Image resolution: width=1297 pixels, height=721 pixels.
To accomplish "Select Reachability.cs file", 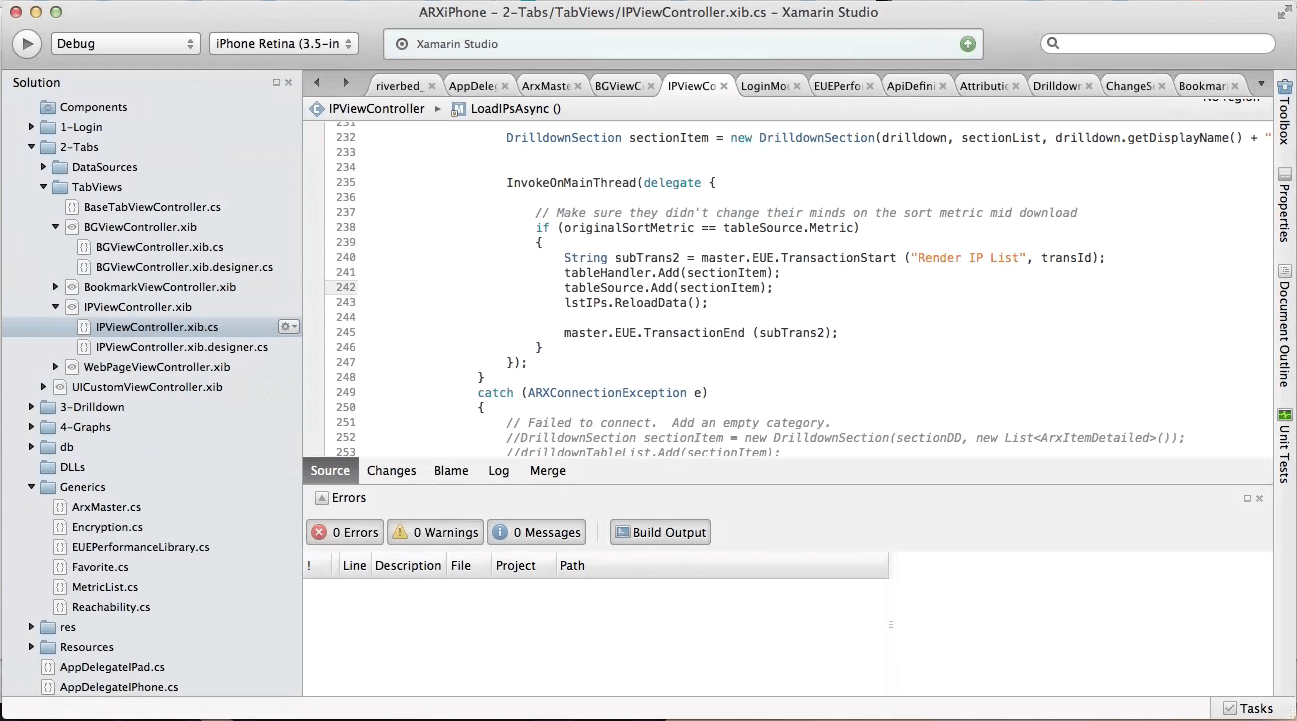I will coord(111,607).
